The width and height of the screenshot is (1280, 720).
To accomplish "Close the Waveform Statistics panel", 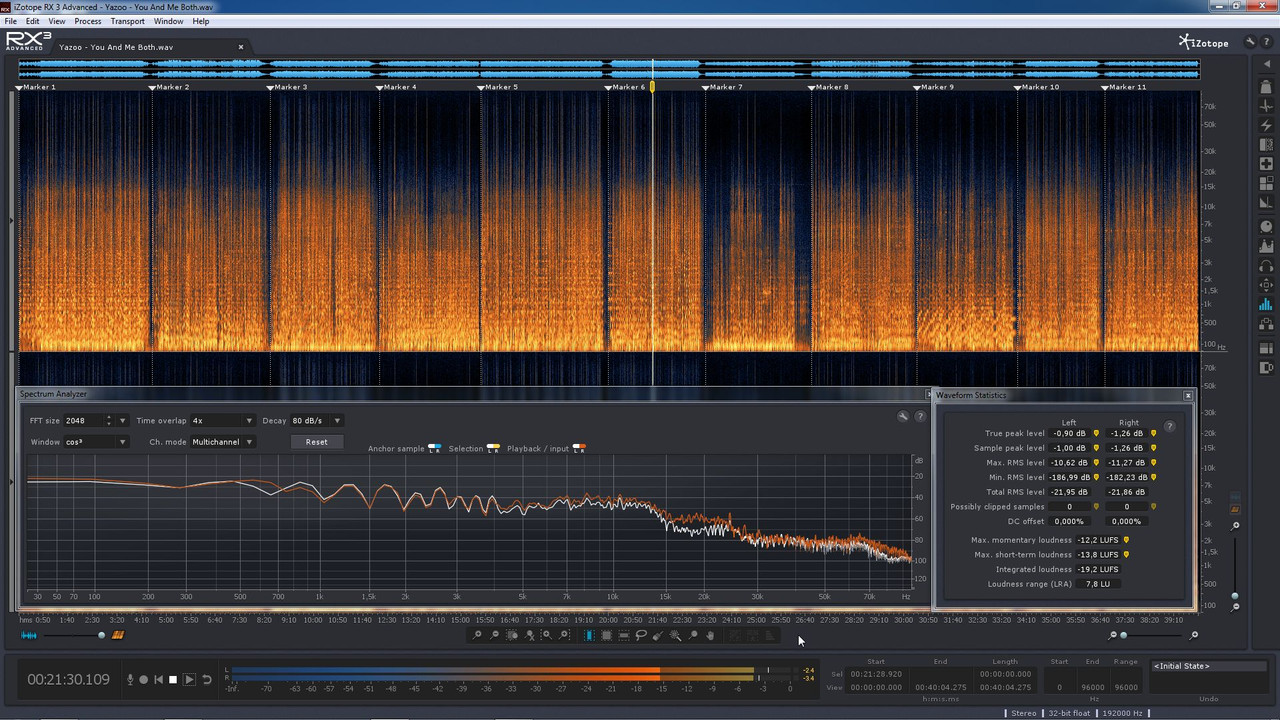I will coord(1188,395).
